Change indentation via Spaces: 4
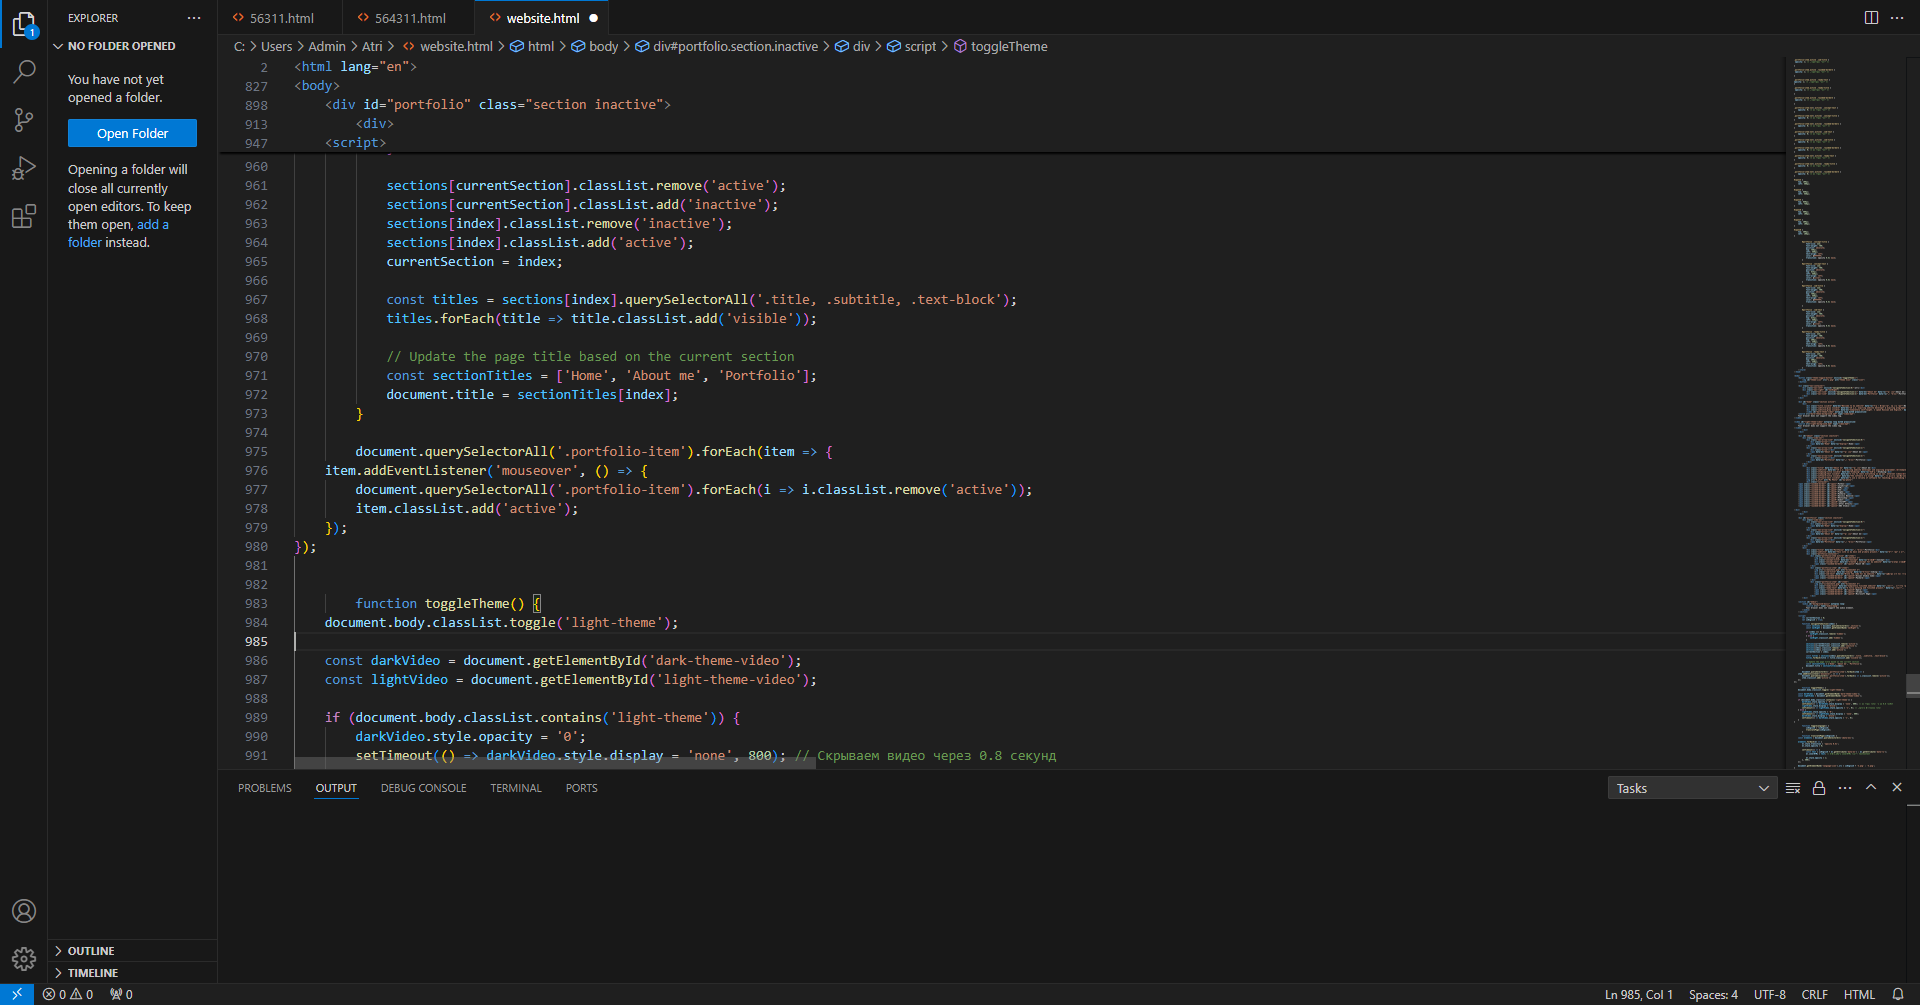This screenshot has width=1920, height=1005. (1713, 994)
